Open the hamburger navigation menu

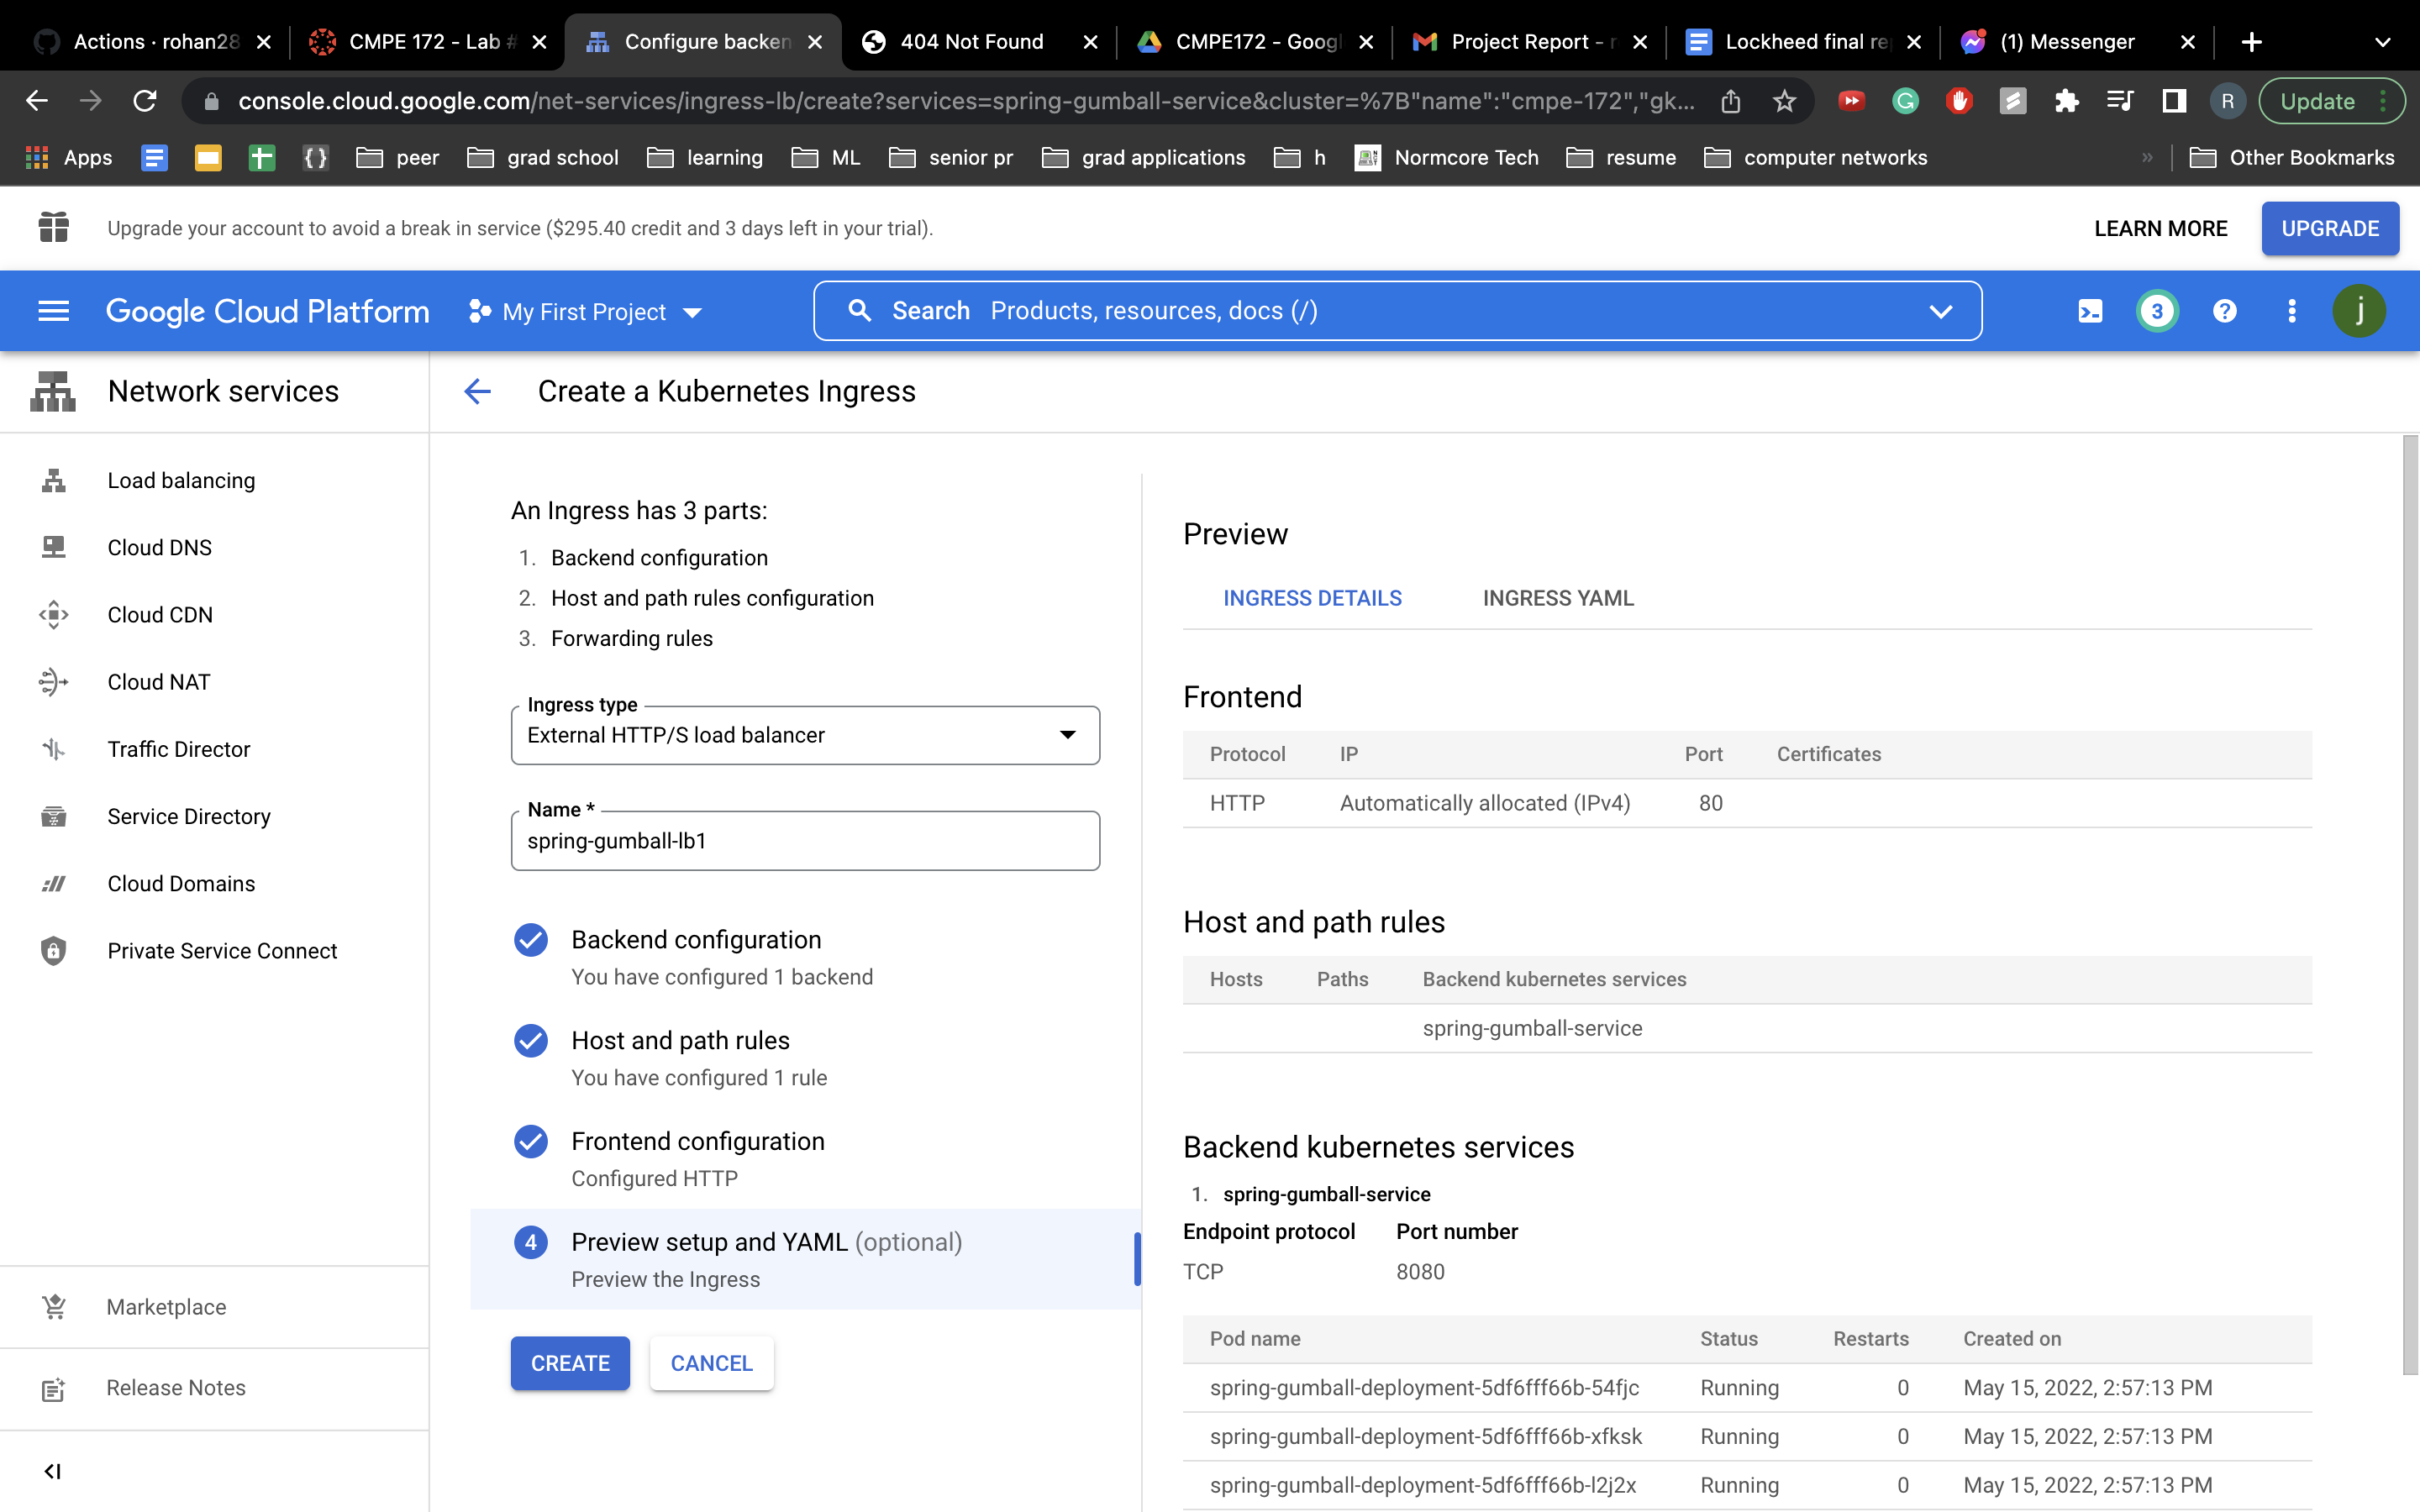point(53,311)
